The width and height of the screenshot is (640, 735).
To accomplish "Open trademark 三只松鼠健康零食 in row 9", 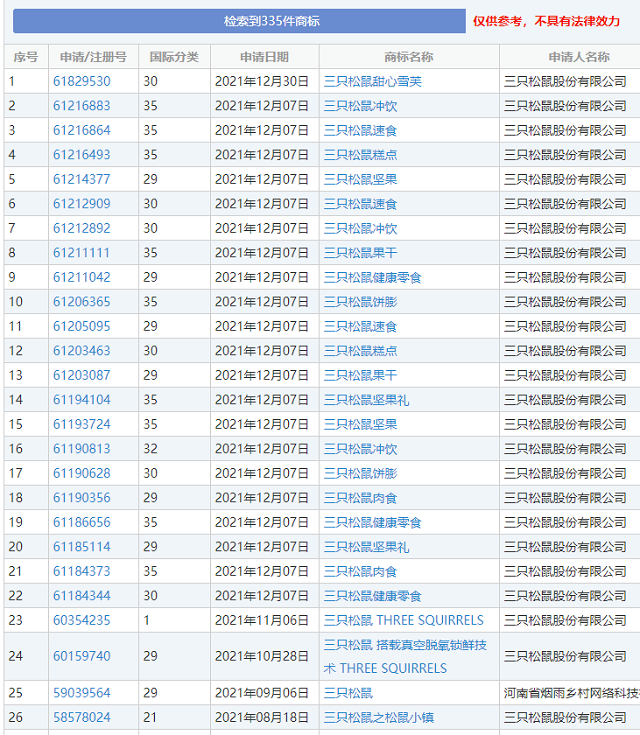I will (373, 278).
